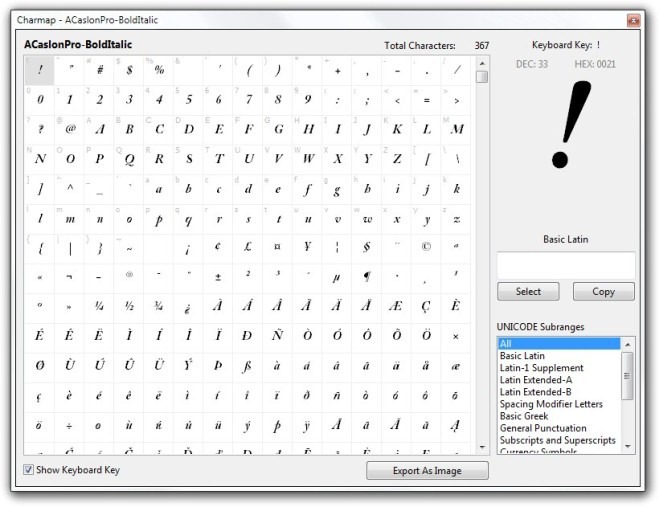Select Basic Greek subrange

point(559,416)
